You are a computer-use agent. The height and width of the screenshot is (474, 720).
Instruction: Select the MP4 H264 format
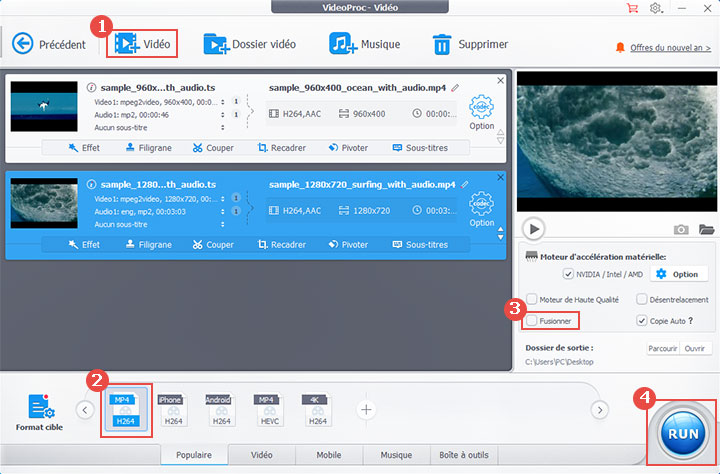(x=126, y=410)
